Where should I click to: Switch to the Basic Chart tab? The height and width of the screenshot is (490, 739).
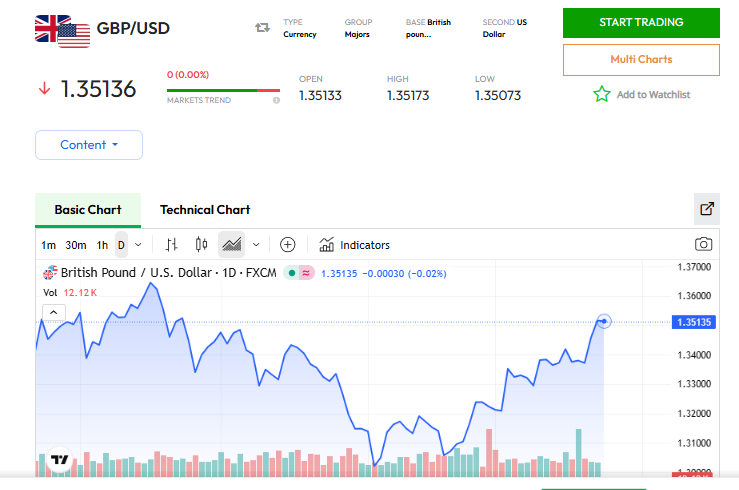click(x=88, y=210)
